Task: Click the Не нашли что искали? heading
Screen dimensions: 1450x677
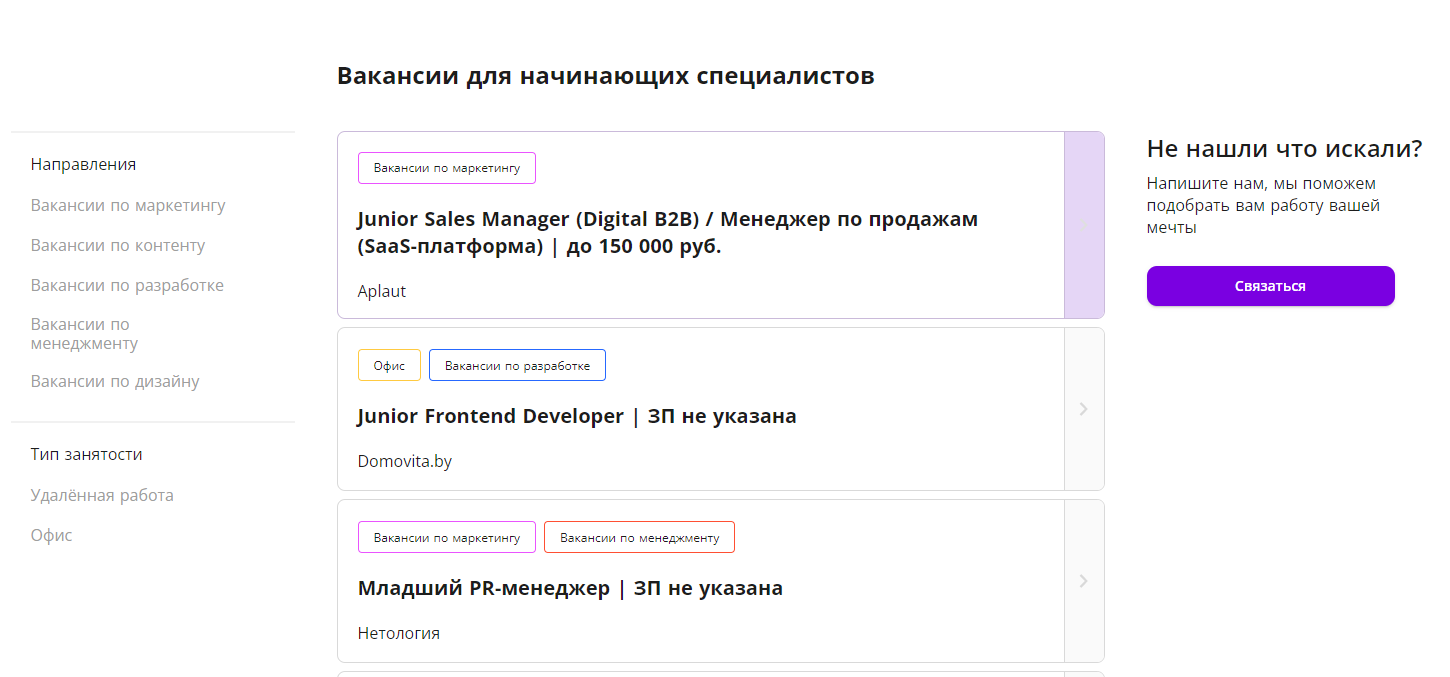Action: point(1285,149)
